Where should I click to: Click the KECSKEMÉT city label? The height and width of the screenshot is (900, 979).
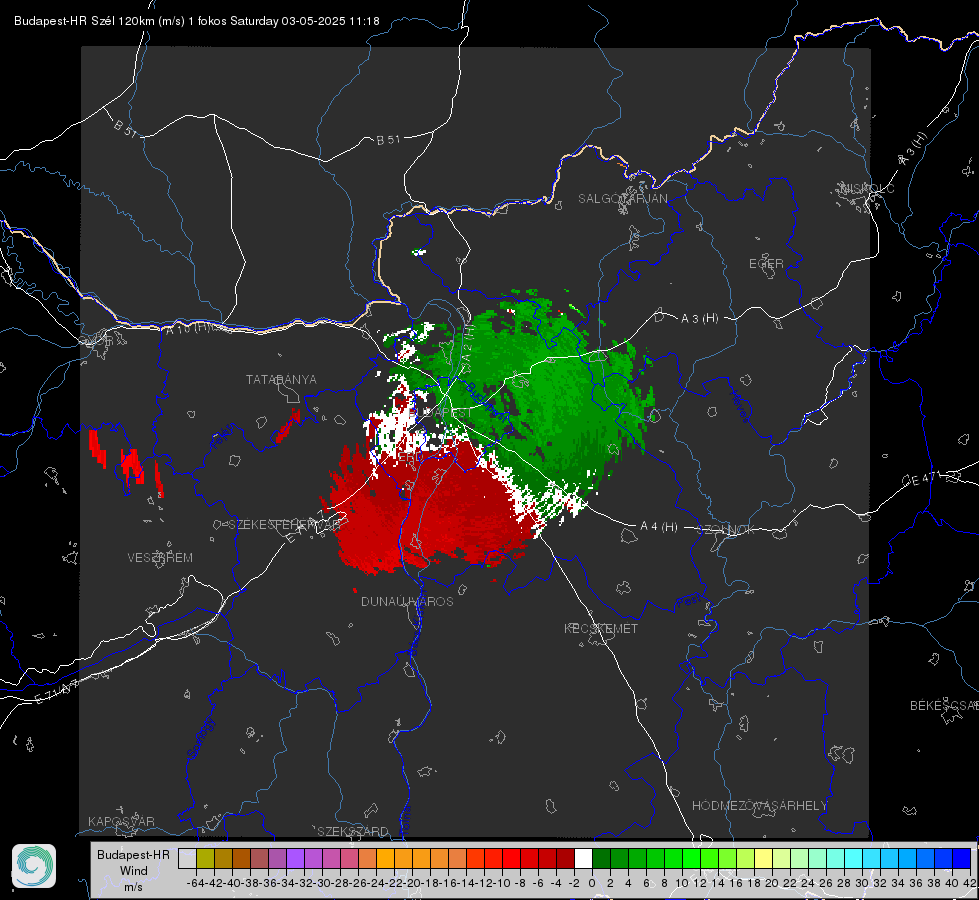point(601,628)
